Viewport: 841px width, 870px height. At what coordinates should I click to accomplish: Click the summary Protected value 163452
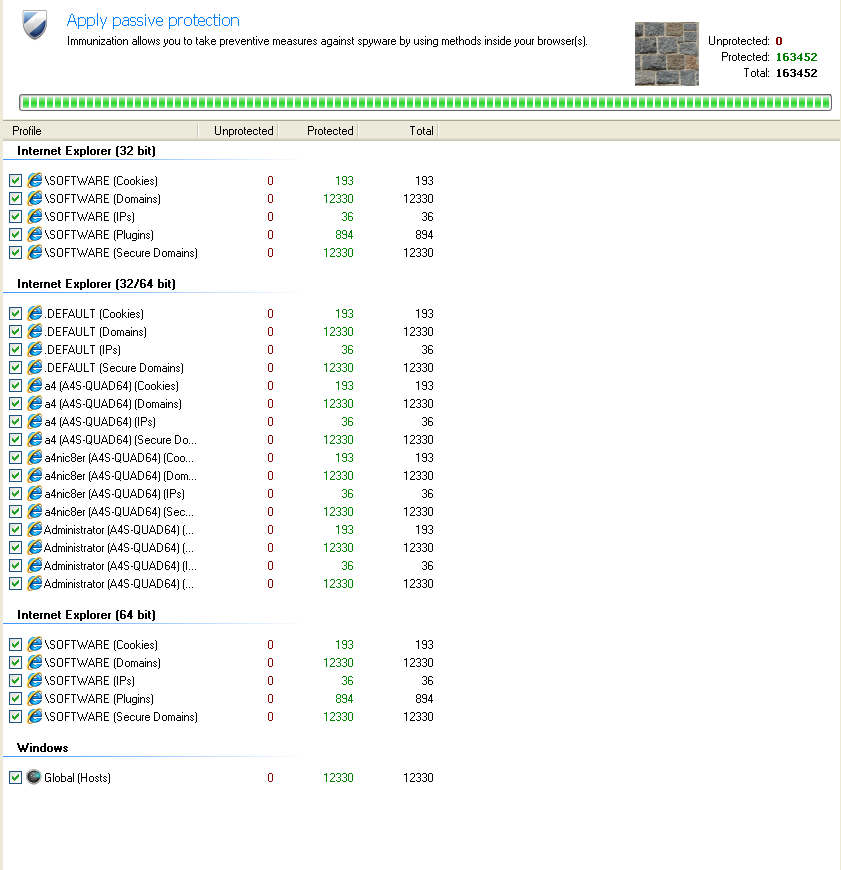click(x=796, y=57)
